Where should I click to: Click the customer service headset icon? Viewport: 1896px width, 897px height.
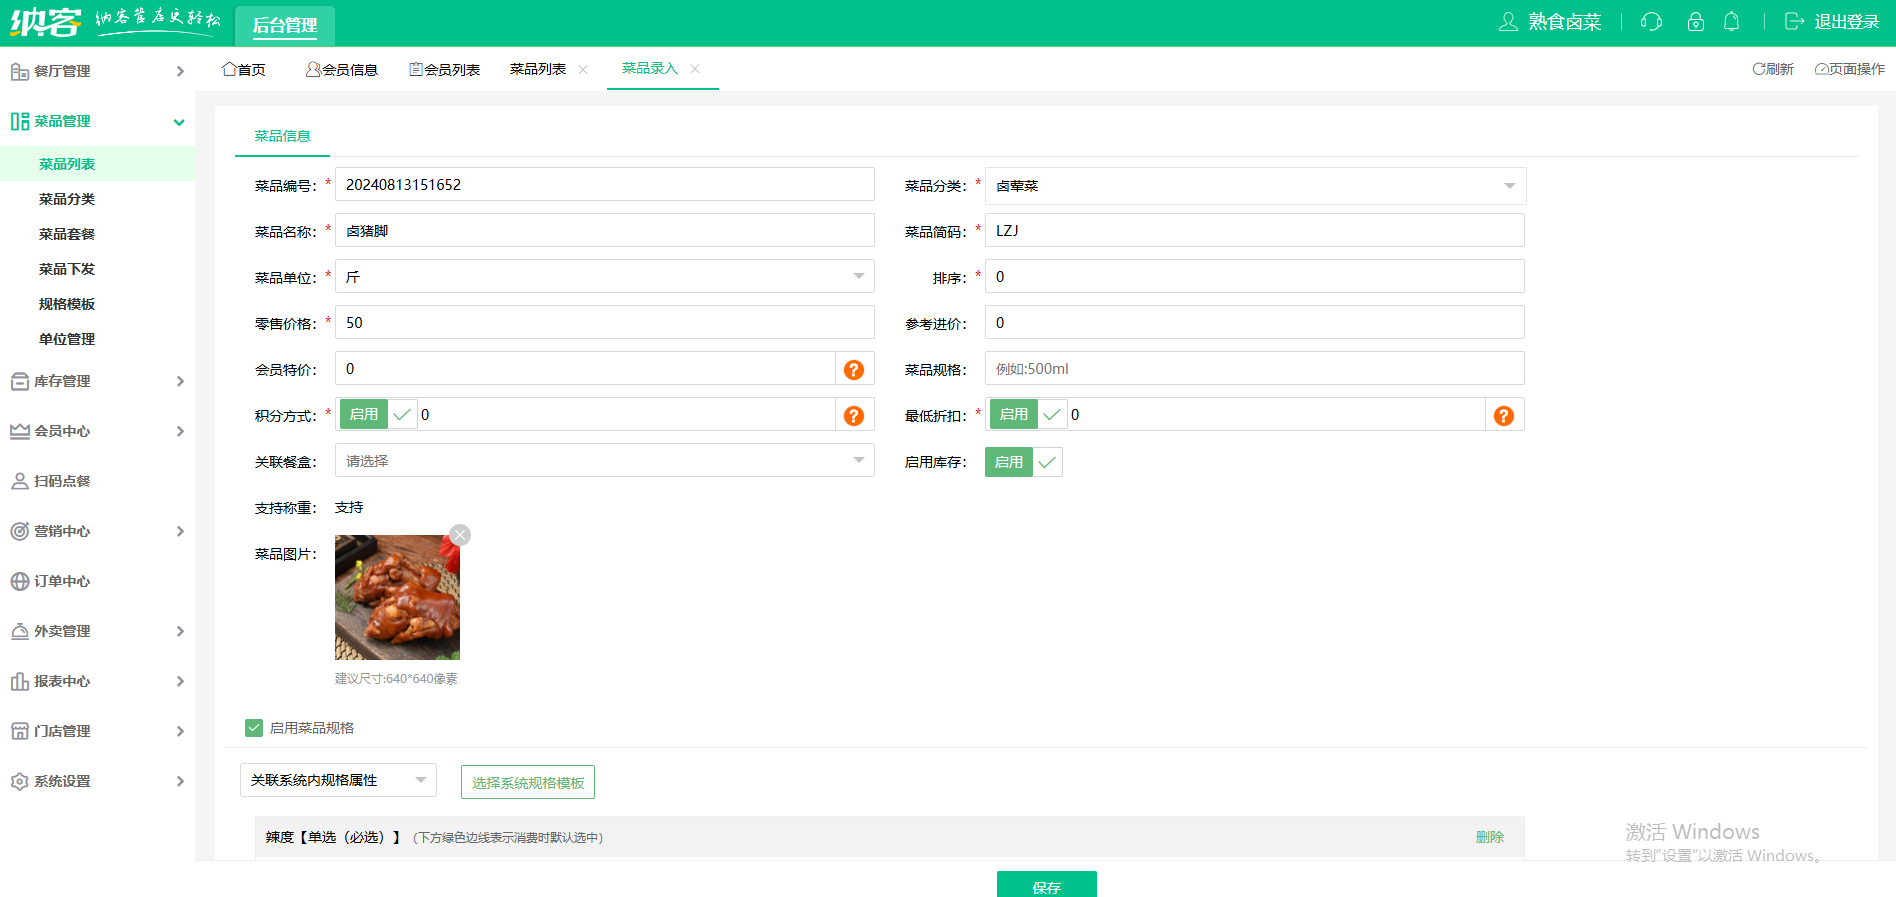pyautogui.click(x=1651, y=22)
